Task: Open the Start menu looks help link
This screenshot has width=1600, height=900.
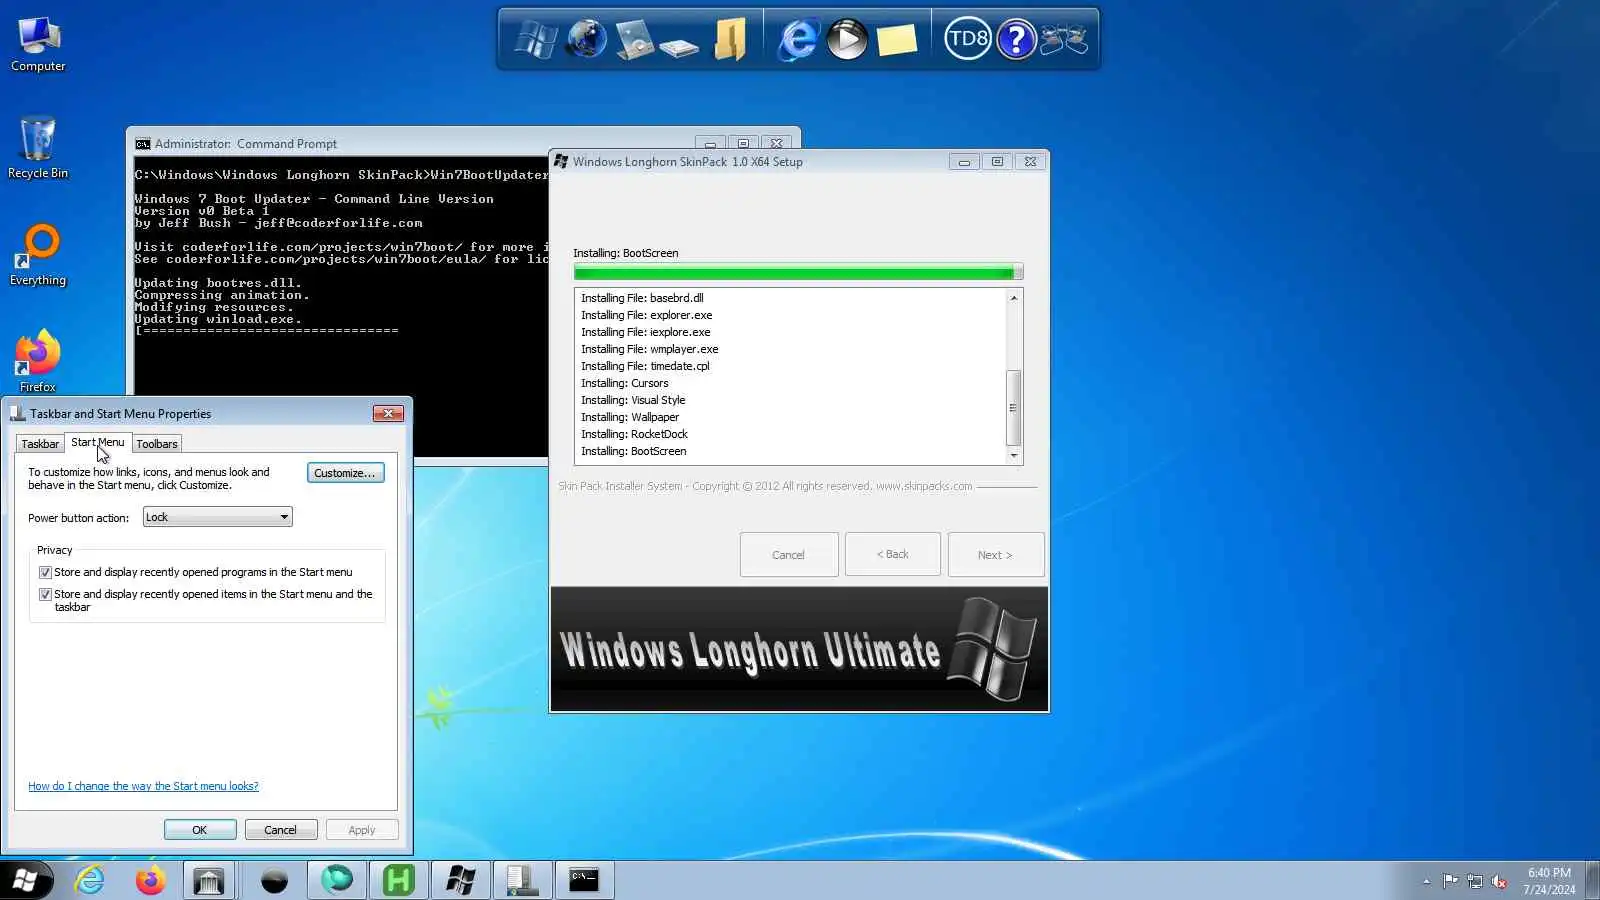Action: point(143,786)
